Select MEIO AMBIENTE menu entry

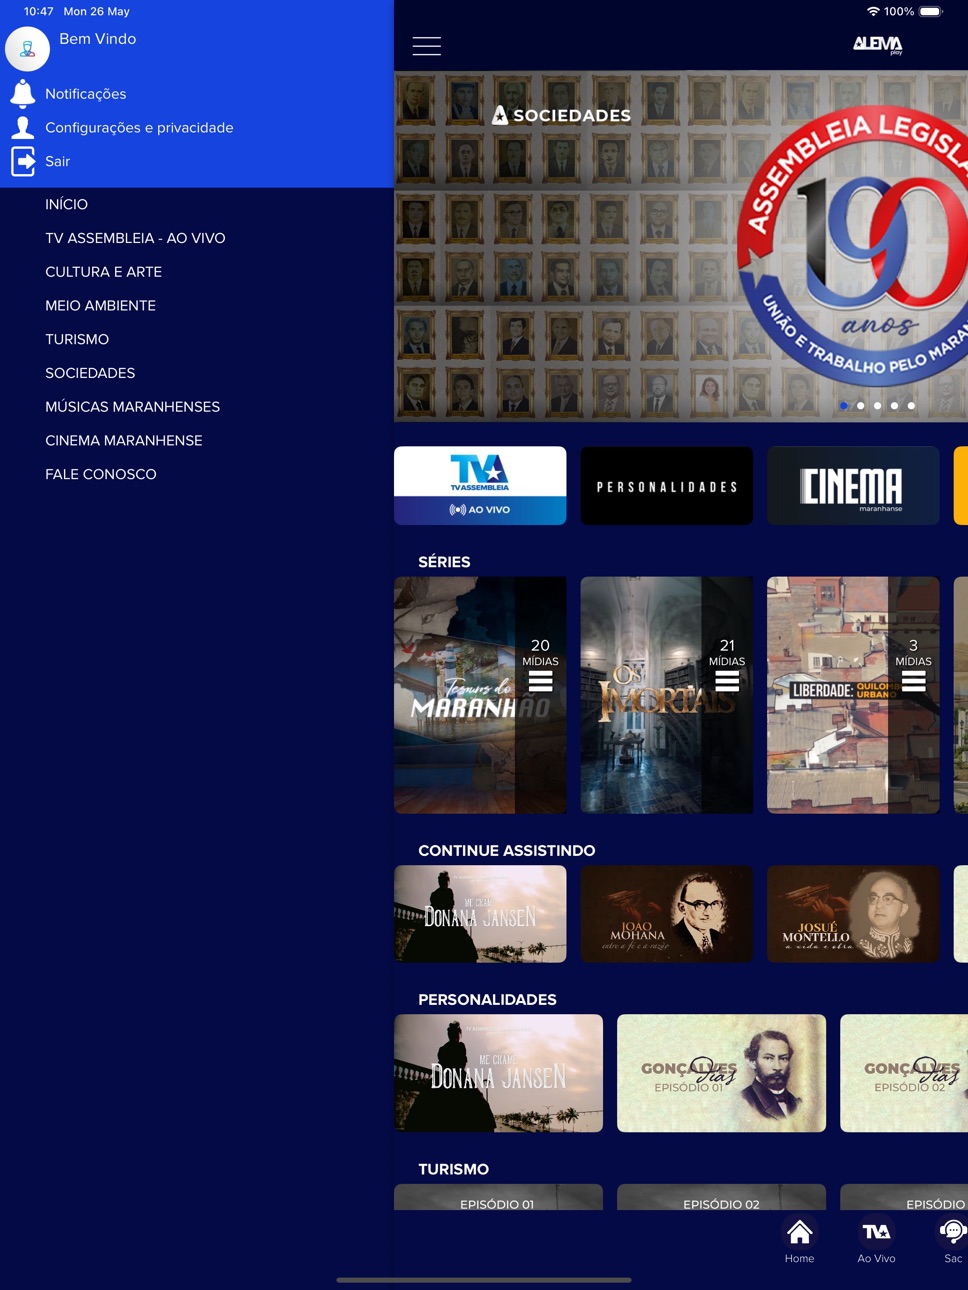[100, 306]
